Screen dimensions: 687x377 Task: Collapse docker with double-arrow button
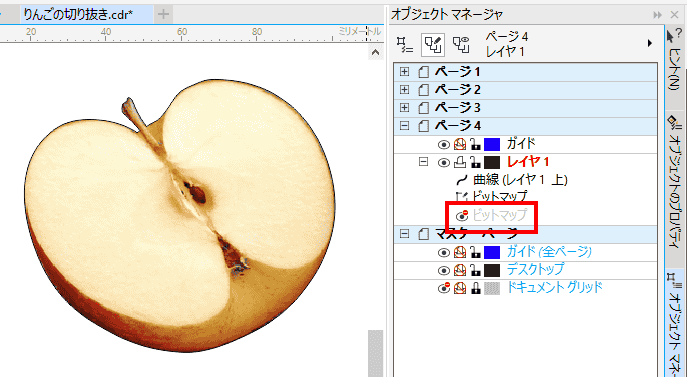(x=658, y=15)
